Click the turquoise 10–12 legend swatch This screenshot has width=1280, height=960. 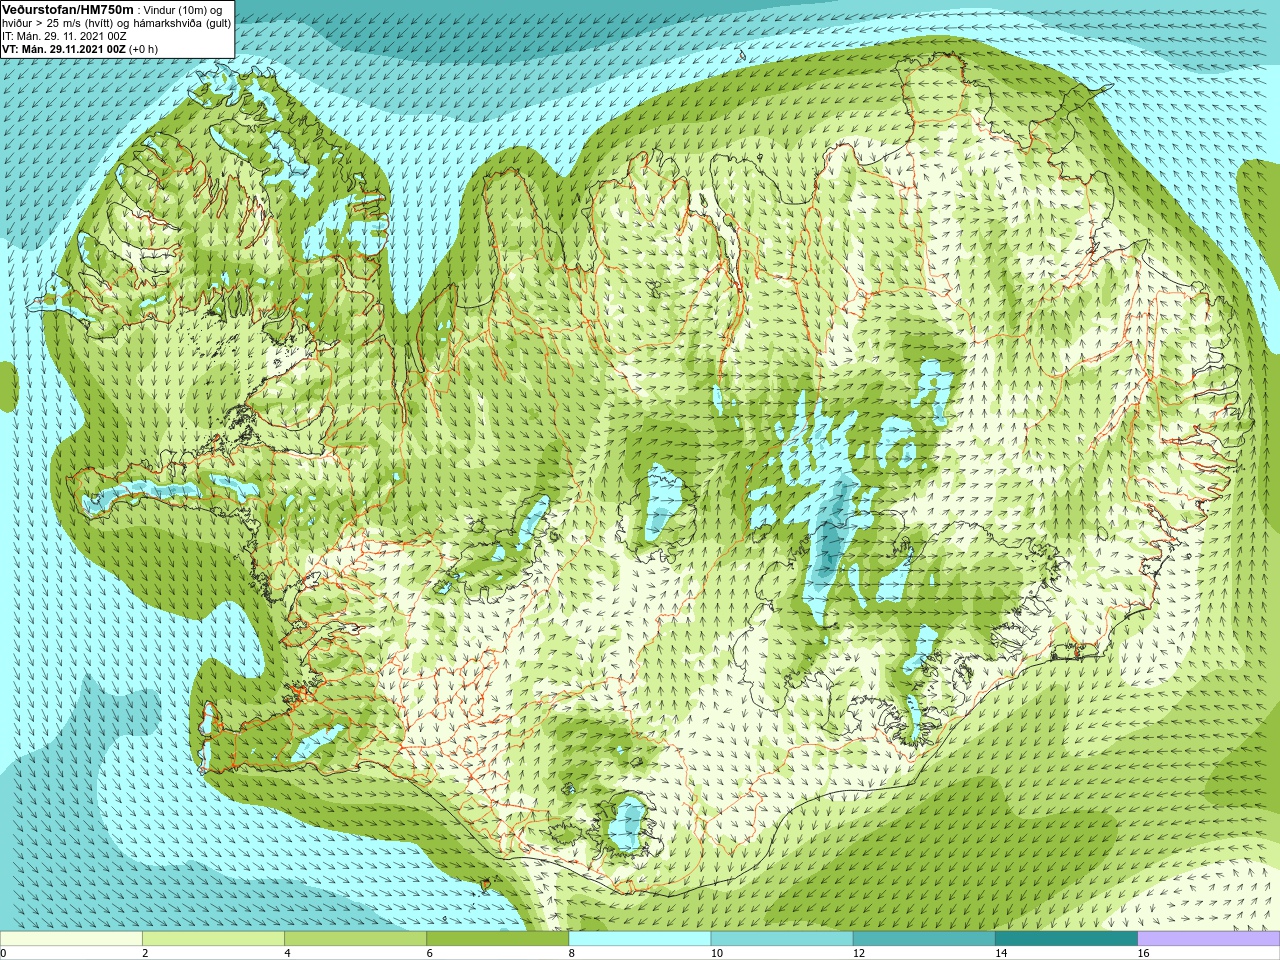(782, 939)
